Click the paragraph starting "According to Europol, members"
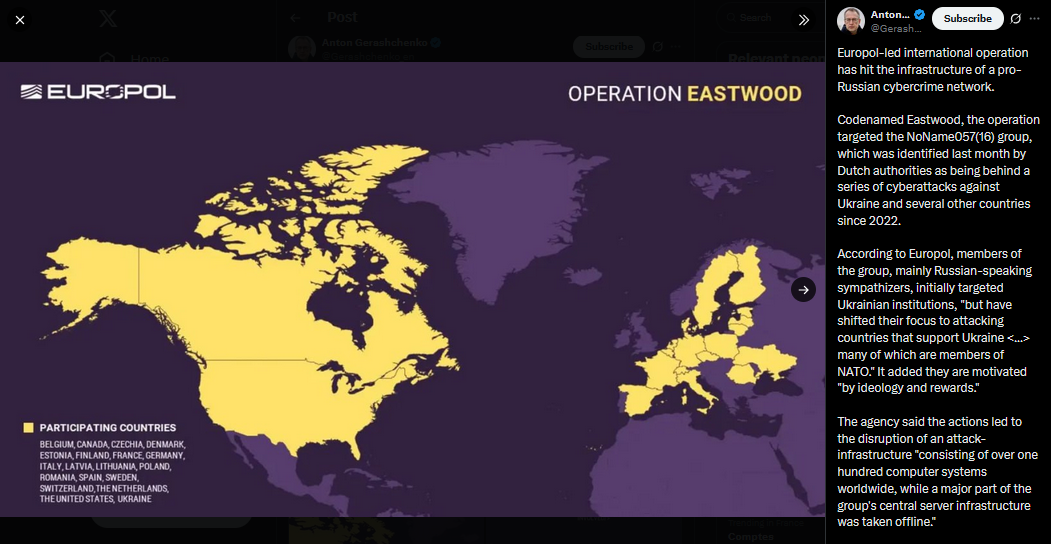The height and width of the screenshot is (544, 1051). tap(936, 321)
